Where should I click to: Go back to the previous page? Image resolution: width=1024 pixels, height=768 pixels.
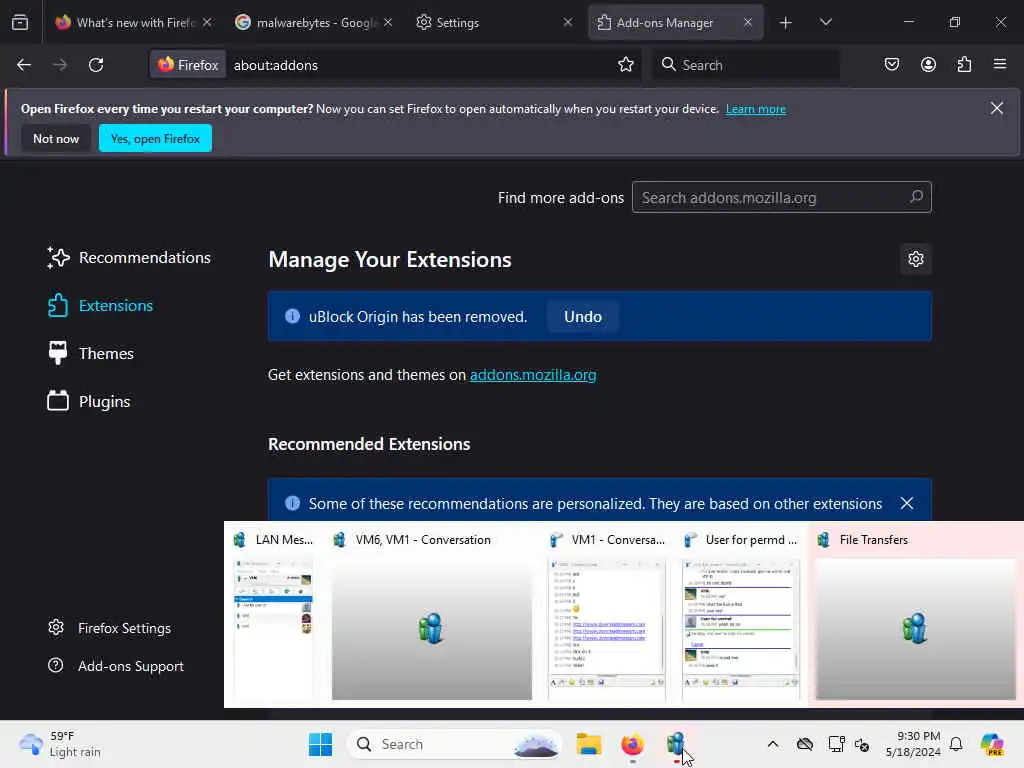(x=24, y=65)
